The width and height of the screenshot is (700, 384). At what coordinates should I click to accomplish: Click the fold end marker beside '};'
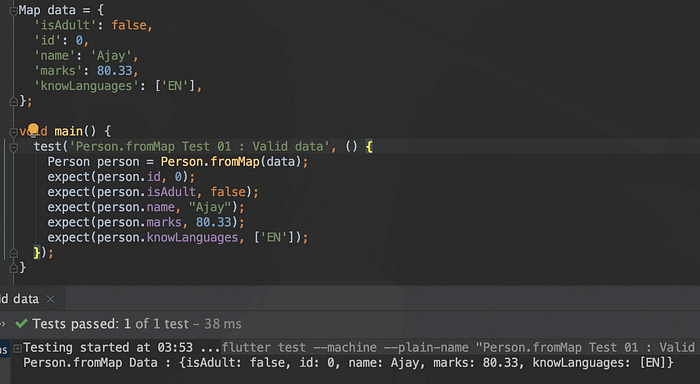tap(13, 102)
